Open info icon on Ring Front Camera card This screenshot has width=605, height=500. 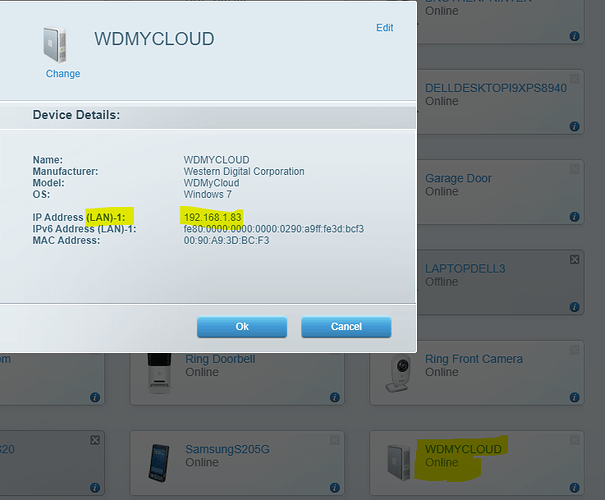(575, 397)
